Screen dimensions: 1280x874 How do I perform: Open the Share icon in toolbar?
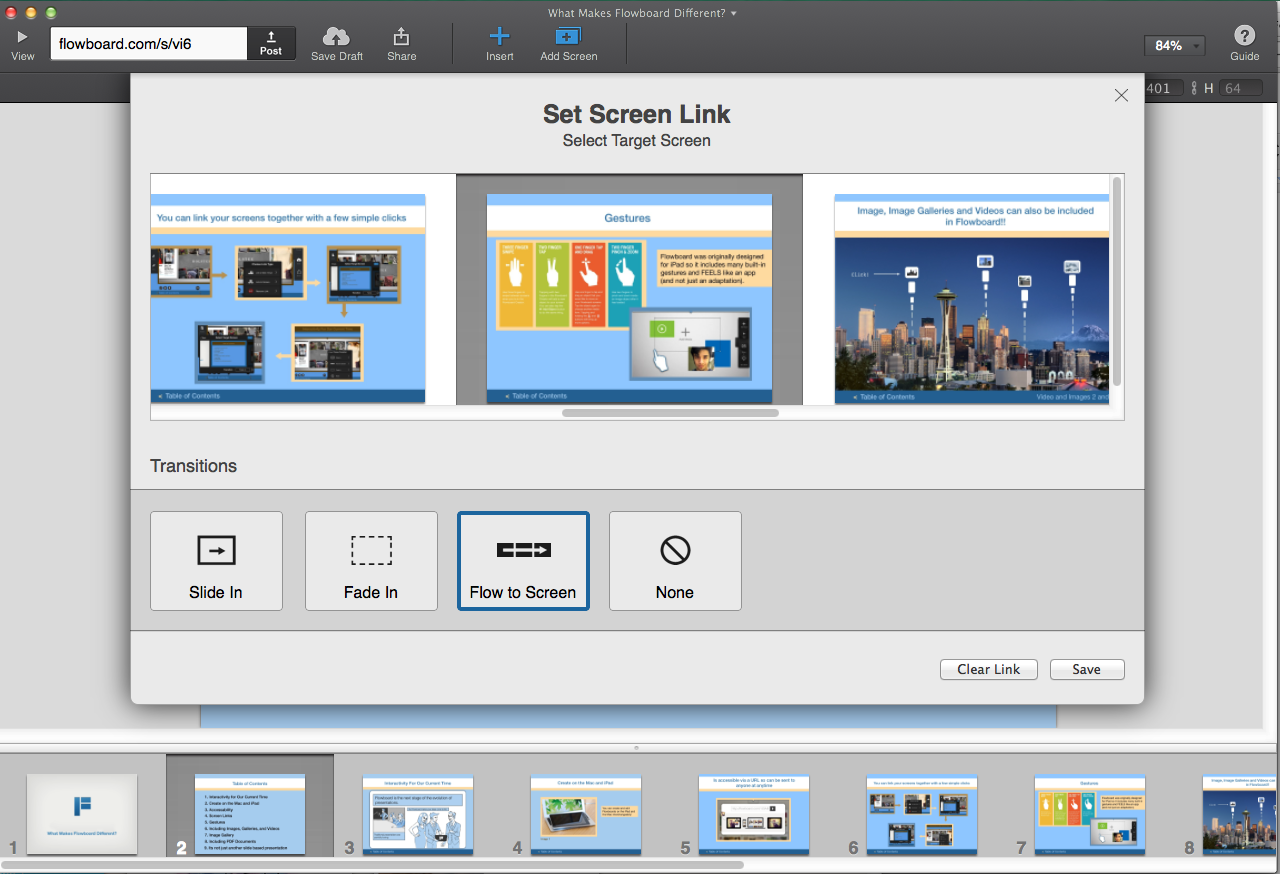pos(401,37)
